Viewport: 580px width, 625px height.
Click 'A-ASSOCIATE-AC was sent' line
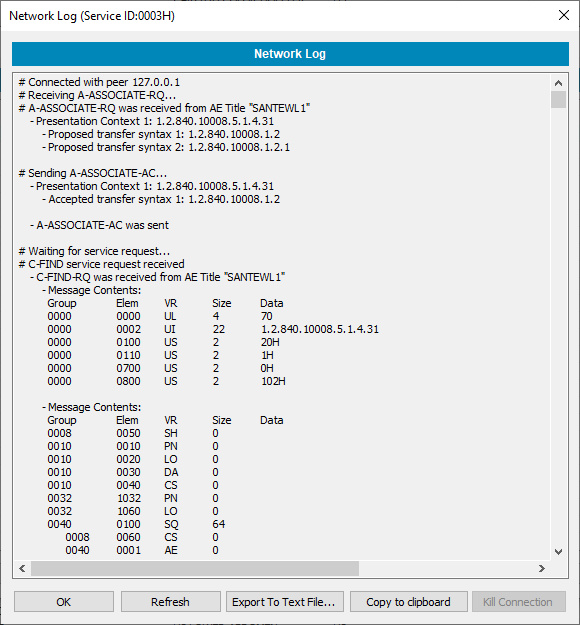click(100, 225)
